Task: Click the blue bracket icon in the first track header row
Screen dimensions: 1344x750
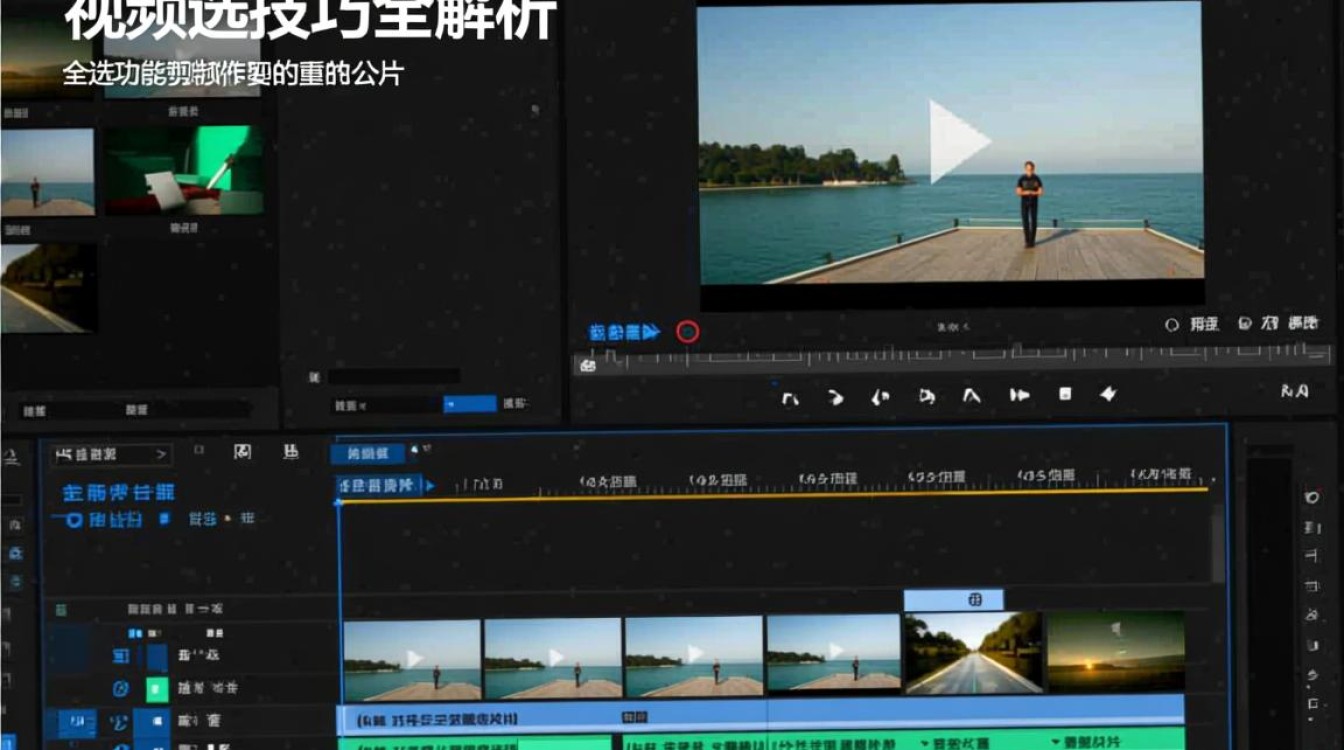Action: point(121,657)
